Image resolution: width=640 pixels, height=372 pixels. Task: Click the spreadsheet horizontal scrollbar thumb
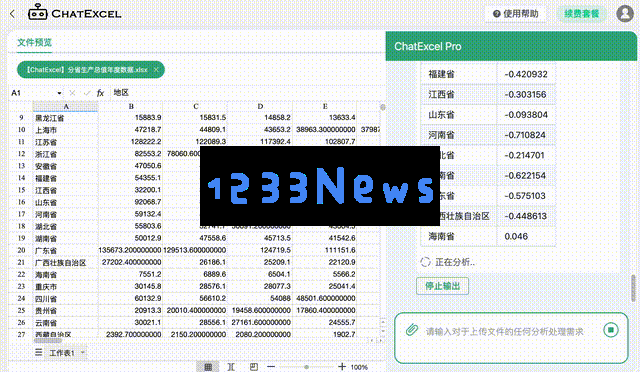click(47, 340)
